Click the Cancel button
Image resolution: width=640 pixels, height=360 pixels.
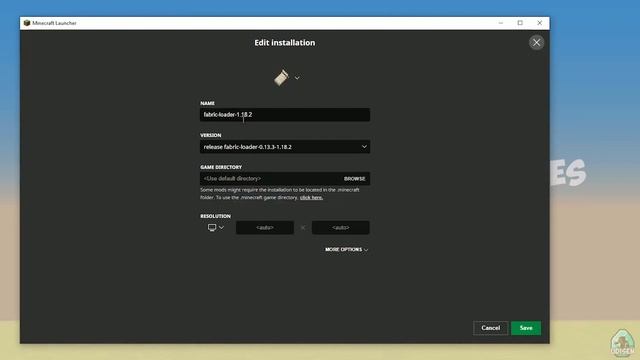coord(491,328)
